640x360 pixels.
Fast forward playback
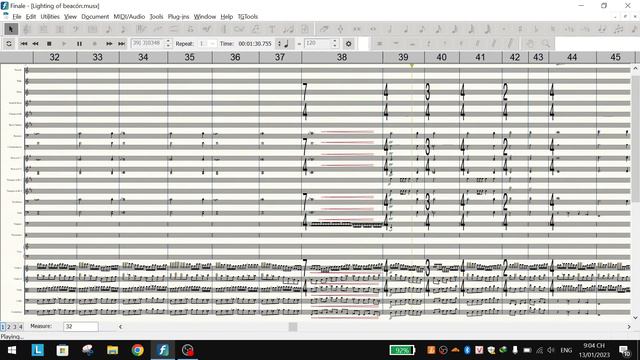109,43
